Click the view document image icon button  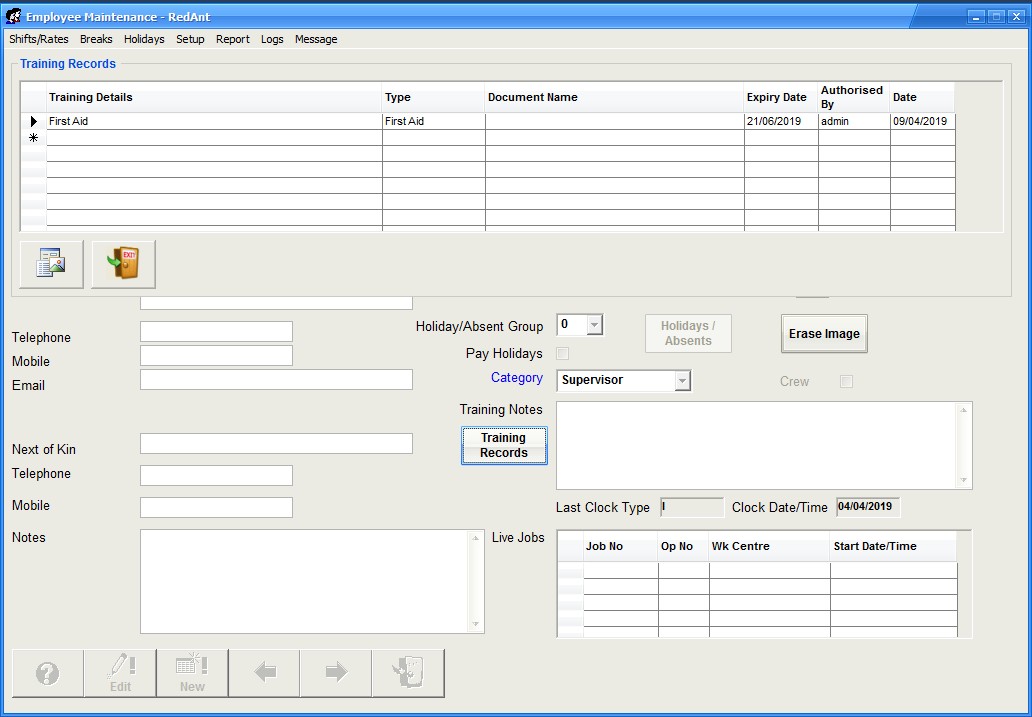pos(51,264)
